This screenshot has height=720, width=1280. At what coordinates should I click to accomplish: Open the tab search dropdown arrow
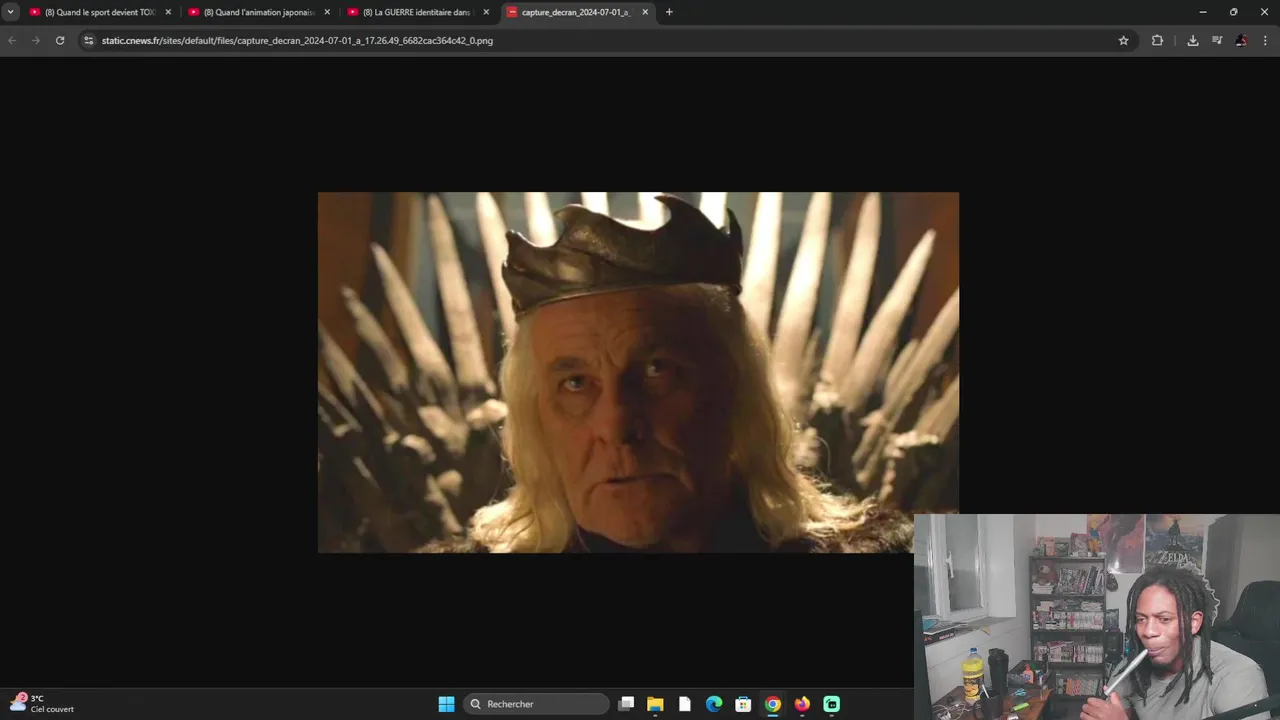point(11,12)
